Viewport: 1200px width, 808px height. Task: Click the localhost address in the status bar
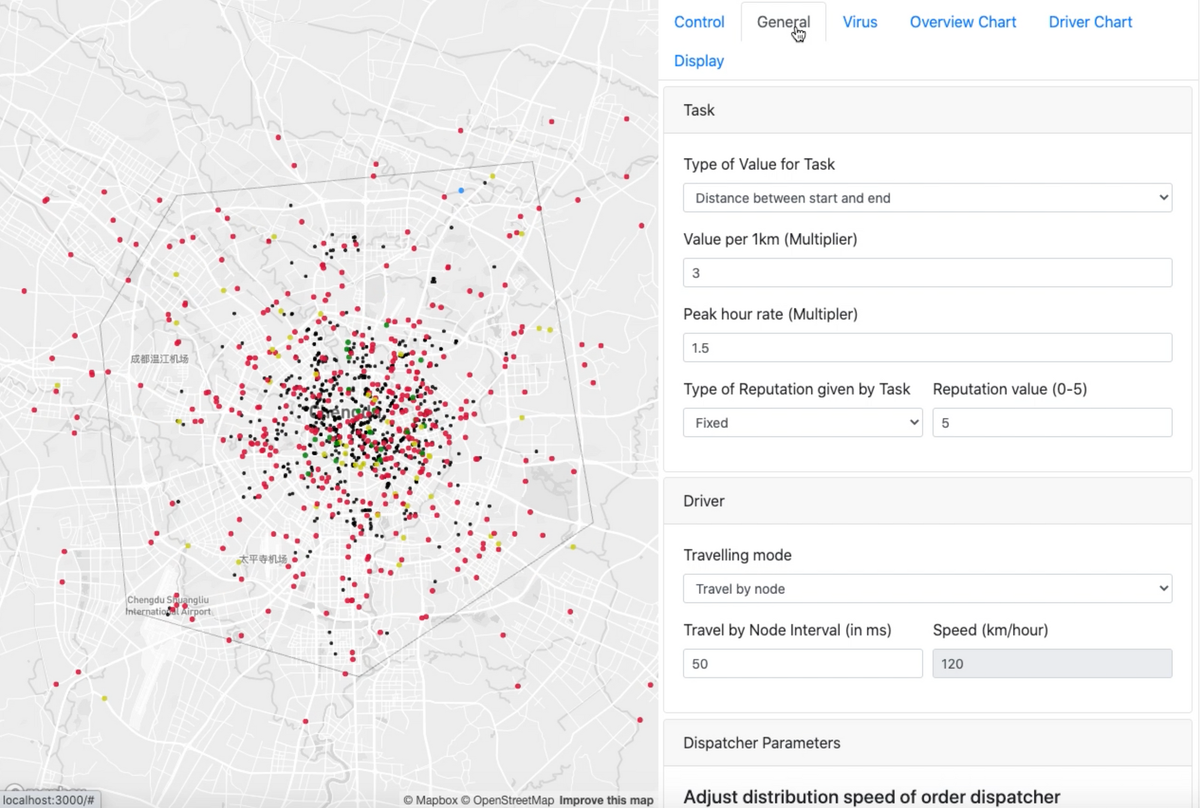tap(47, 800)
